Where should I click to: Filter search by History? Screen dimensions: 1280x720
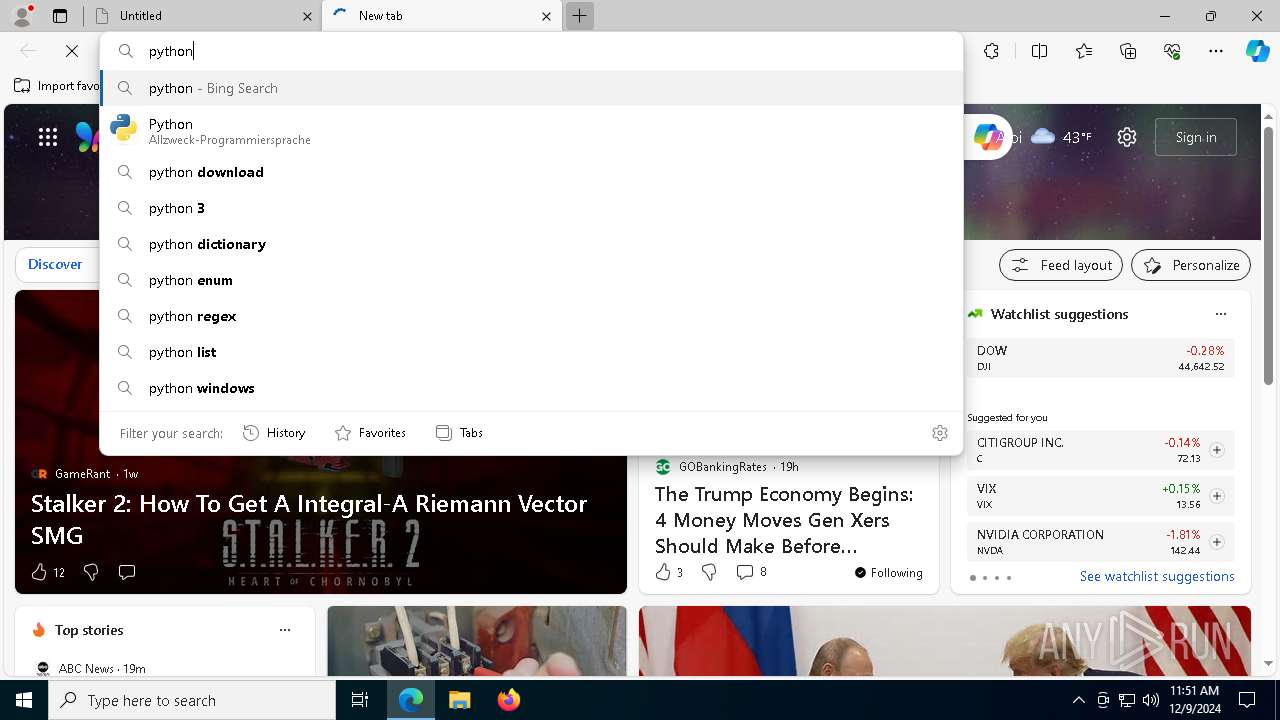click(x=274, y=433)
